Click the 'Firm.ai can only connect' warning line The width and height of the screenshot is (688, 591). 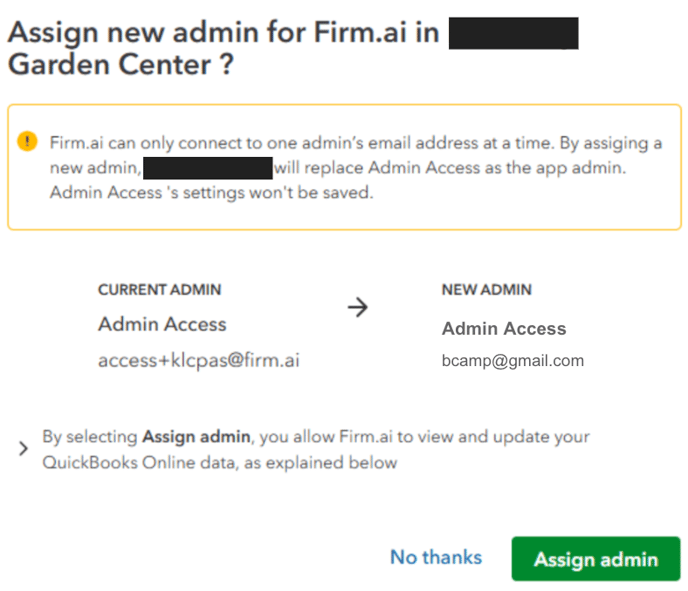355,143
